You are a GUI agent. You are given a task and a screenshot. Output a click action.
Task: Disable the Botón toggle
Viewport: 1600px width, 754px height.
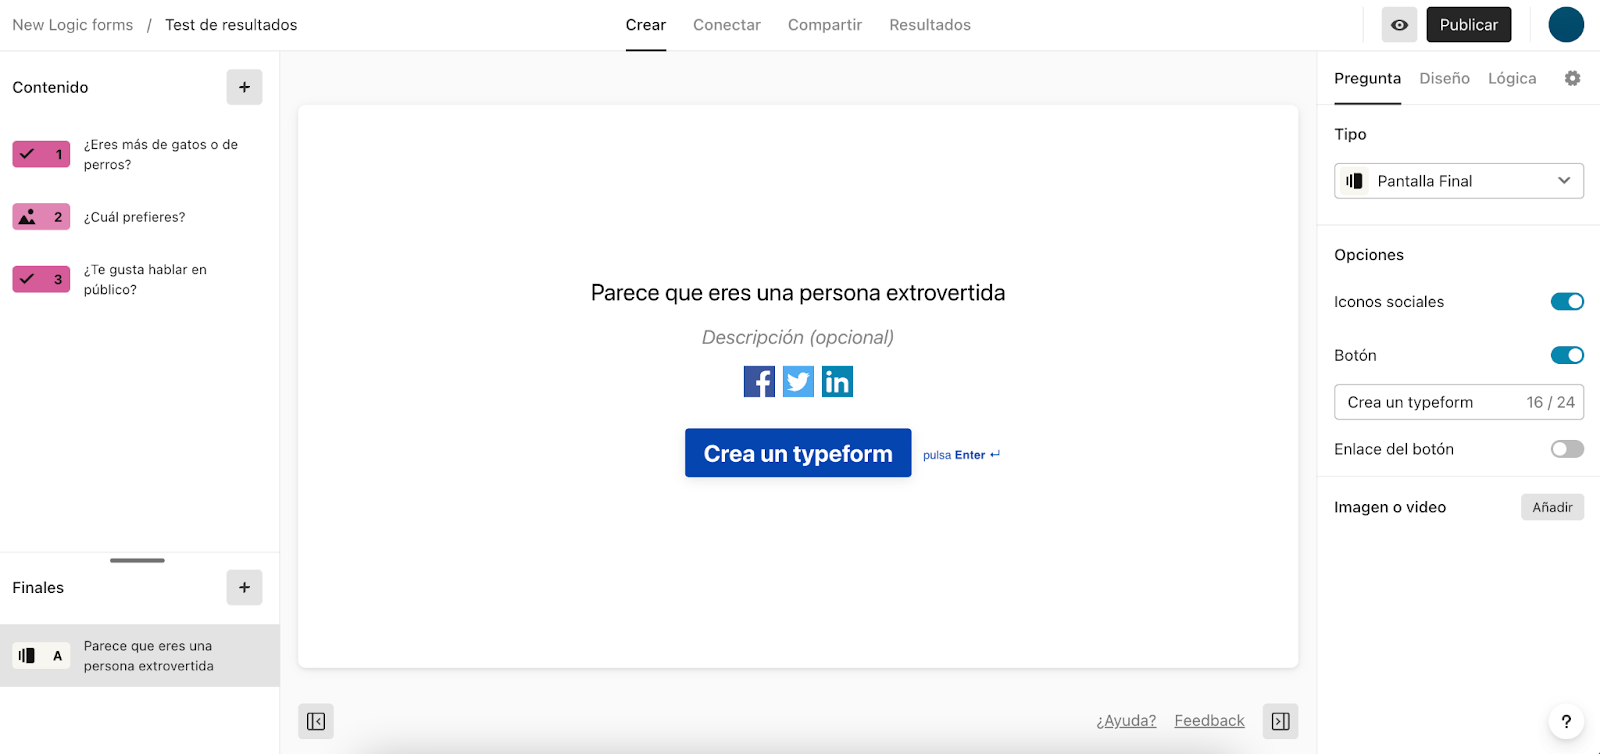point(1567,355)
